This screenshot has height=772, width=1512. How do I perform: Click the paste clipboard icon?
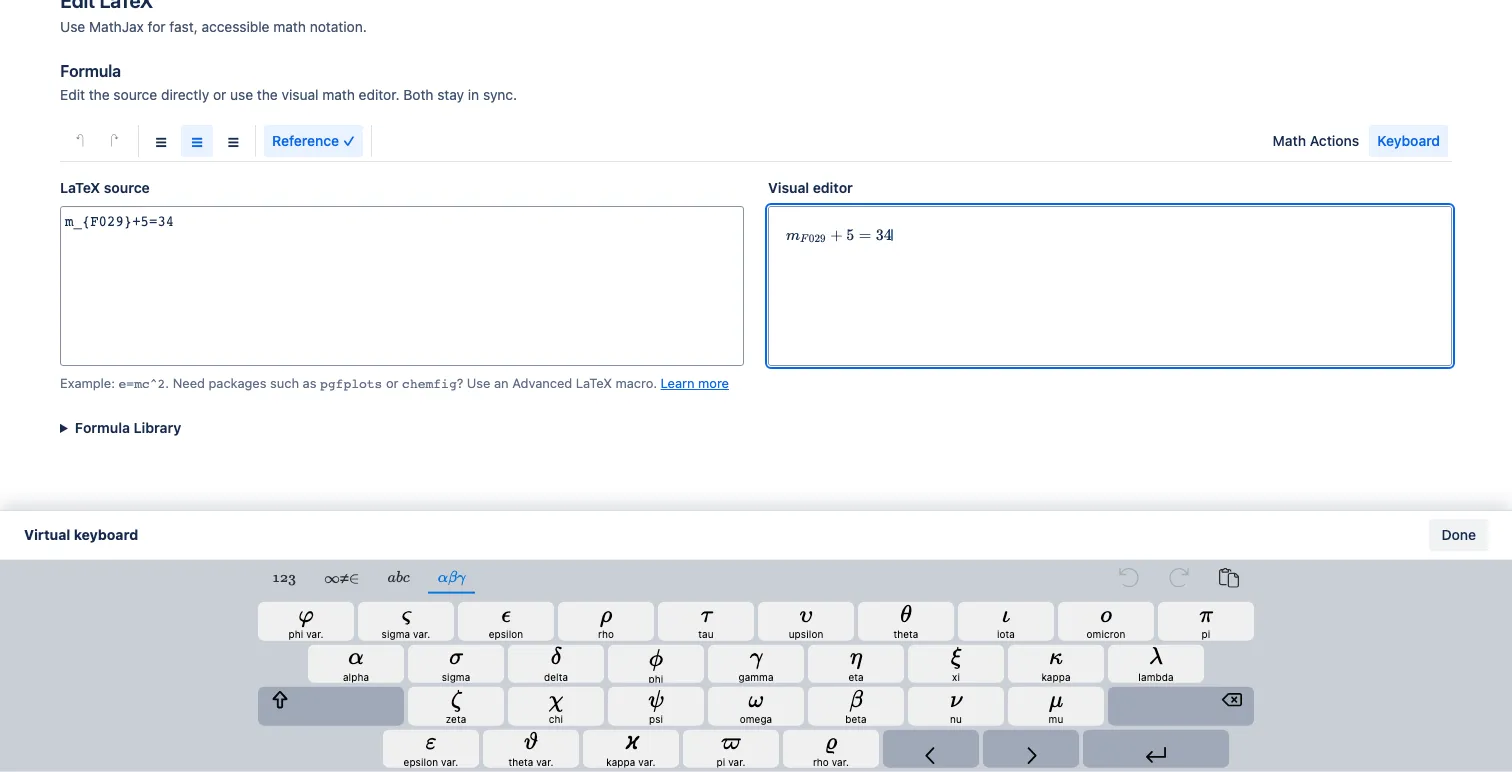1229,578
